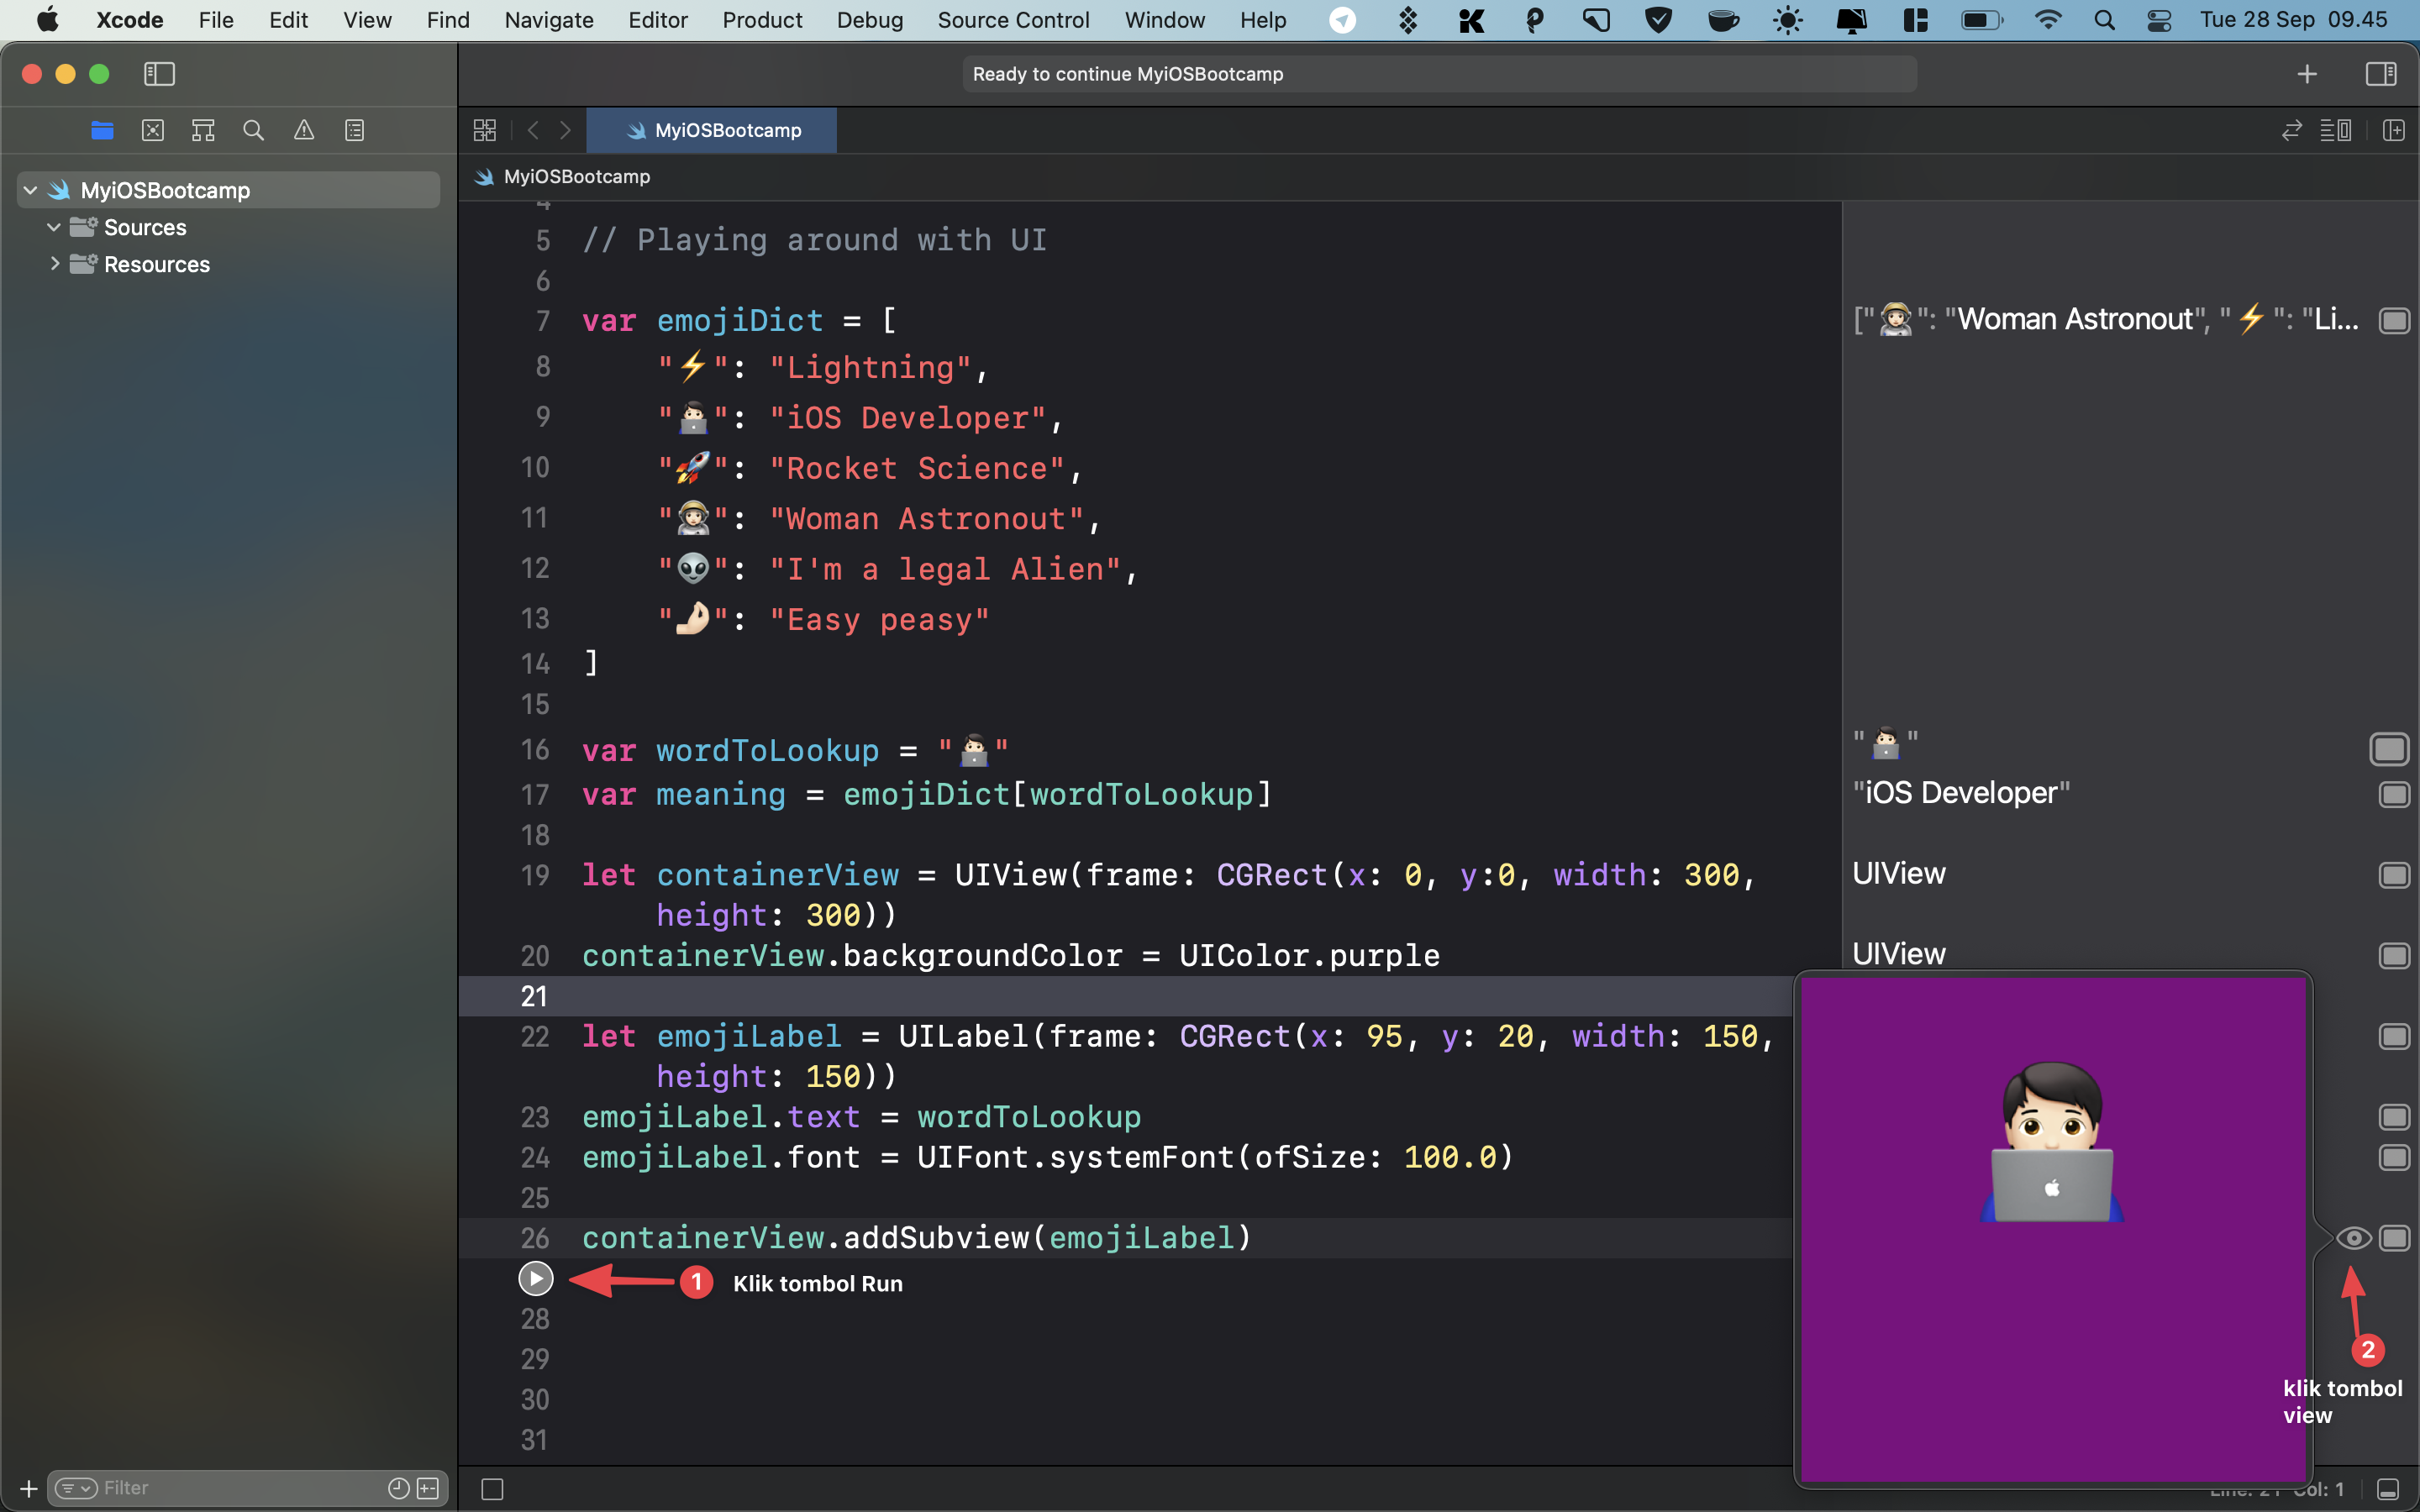Viewport: 2420px width, 1512px height.
Task: Collapse the Sources folder
Action: coord(54,227)
